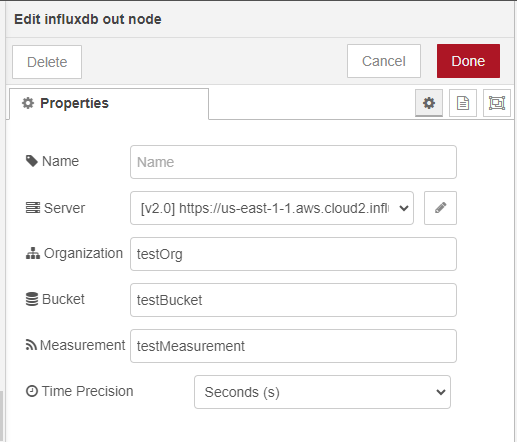The height and width of the screenshot is (442, 517).
Task: Click the Measurement field containing testMeasurement
Action: 293,346
